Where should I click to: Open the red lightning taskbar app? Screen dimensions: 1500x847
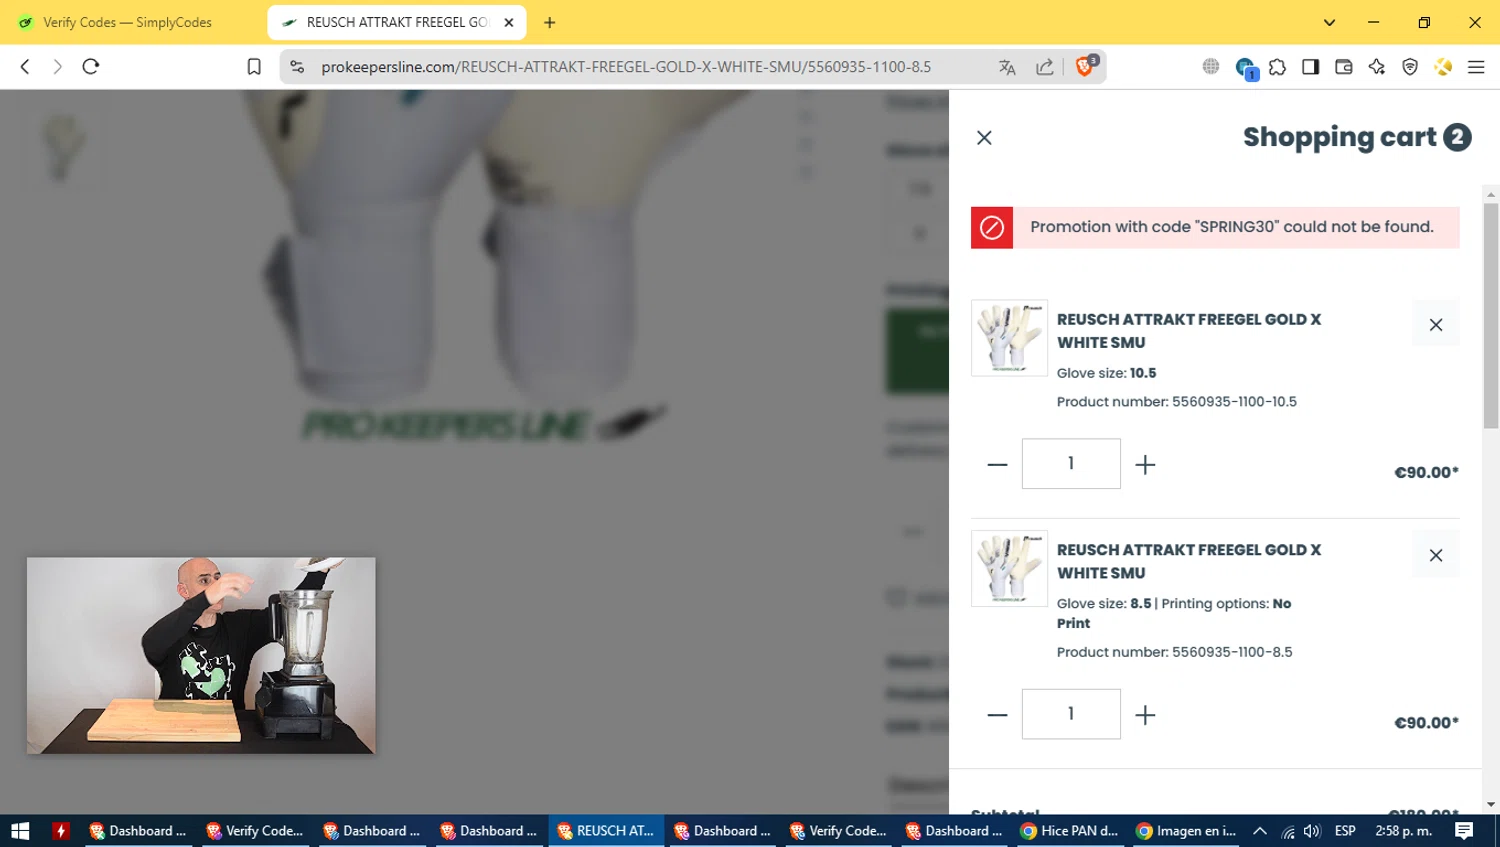click(x=61, y=831)
